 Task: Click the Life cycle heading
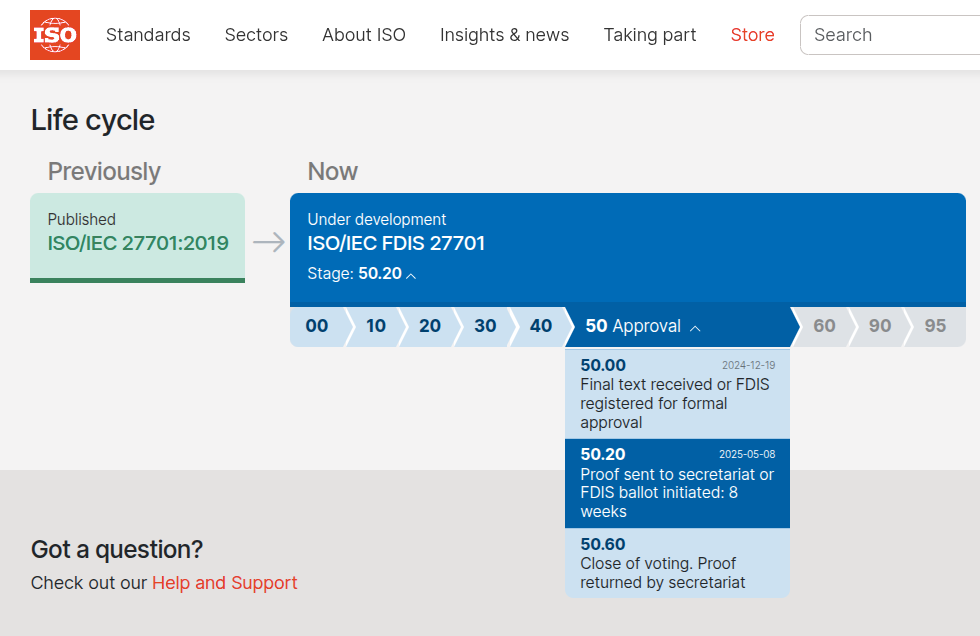(92, 120)
